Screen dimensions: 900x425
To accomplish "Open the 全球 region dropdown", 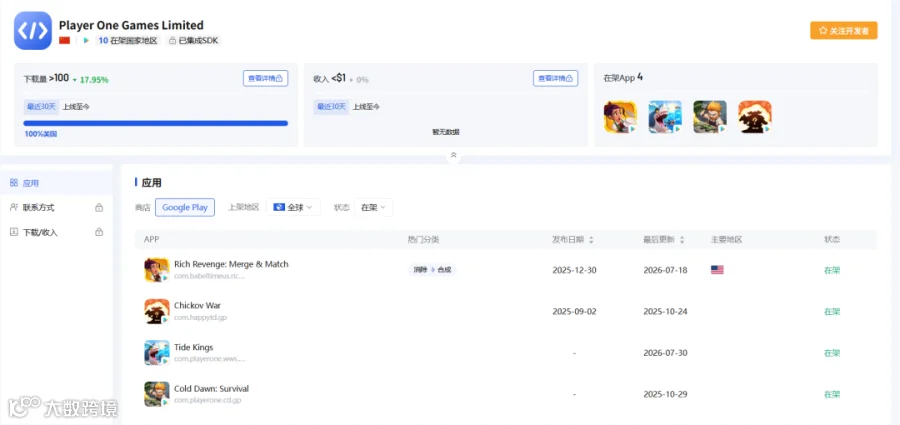I will pyautogui.click(x=293, y=207).
